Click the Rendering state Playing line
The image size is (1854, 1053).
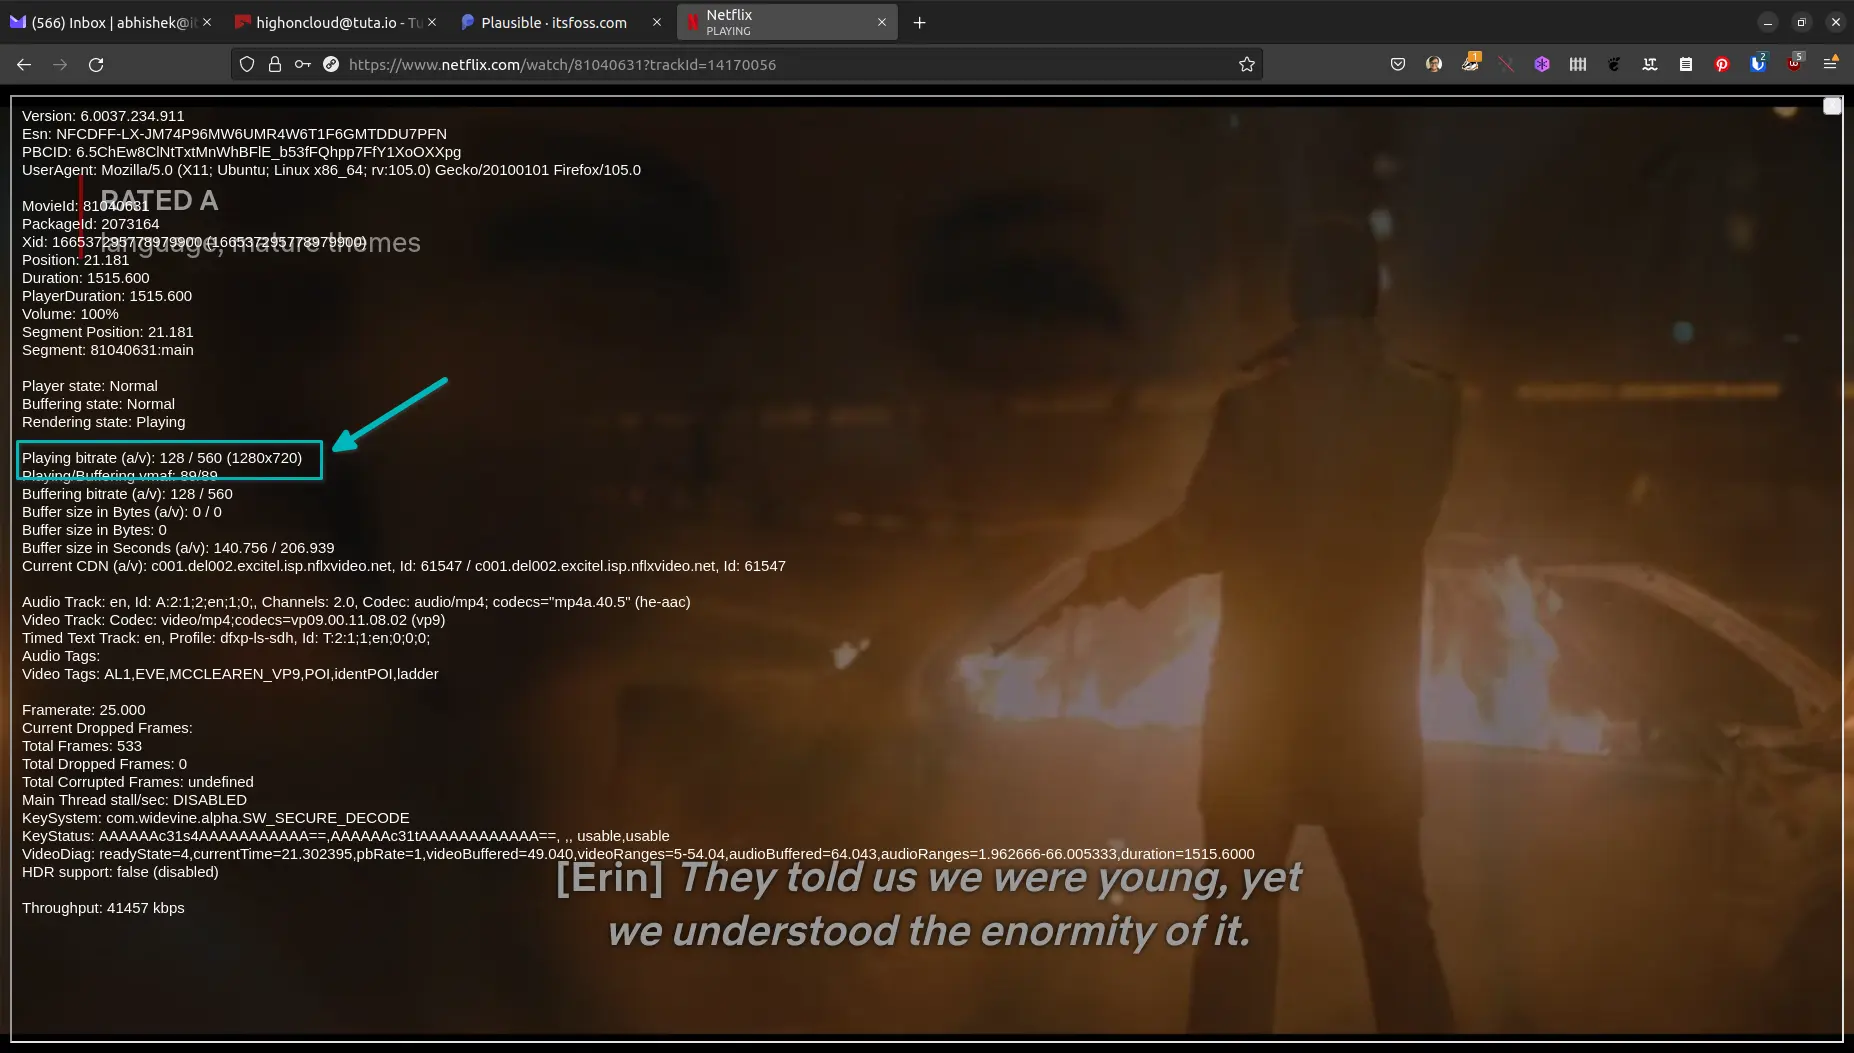coord(104,422)
